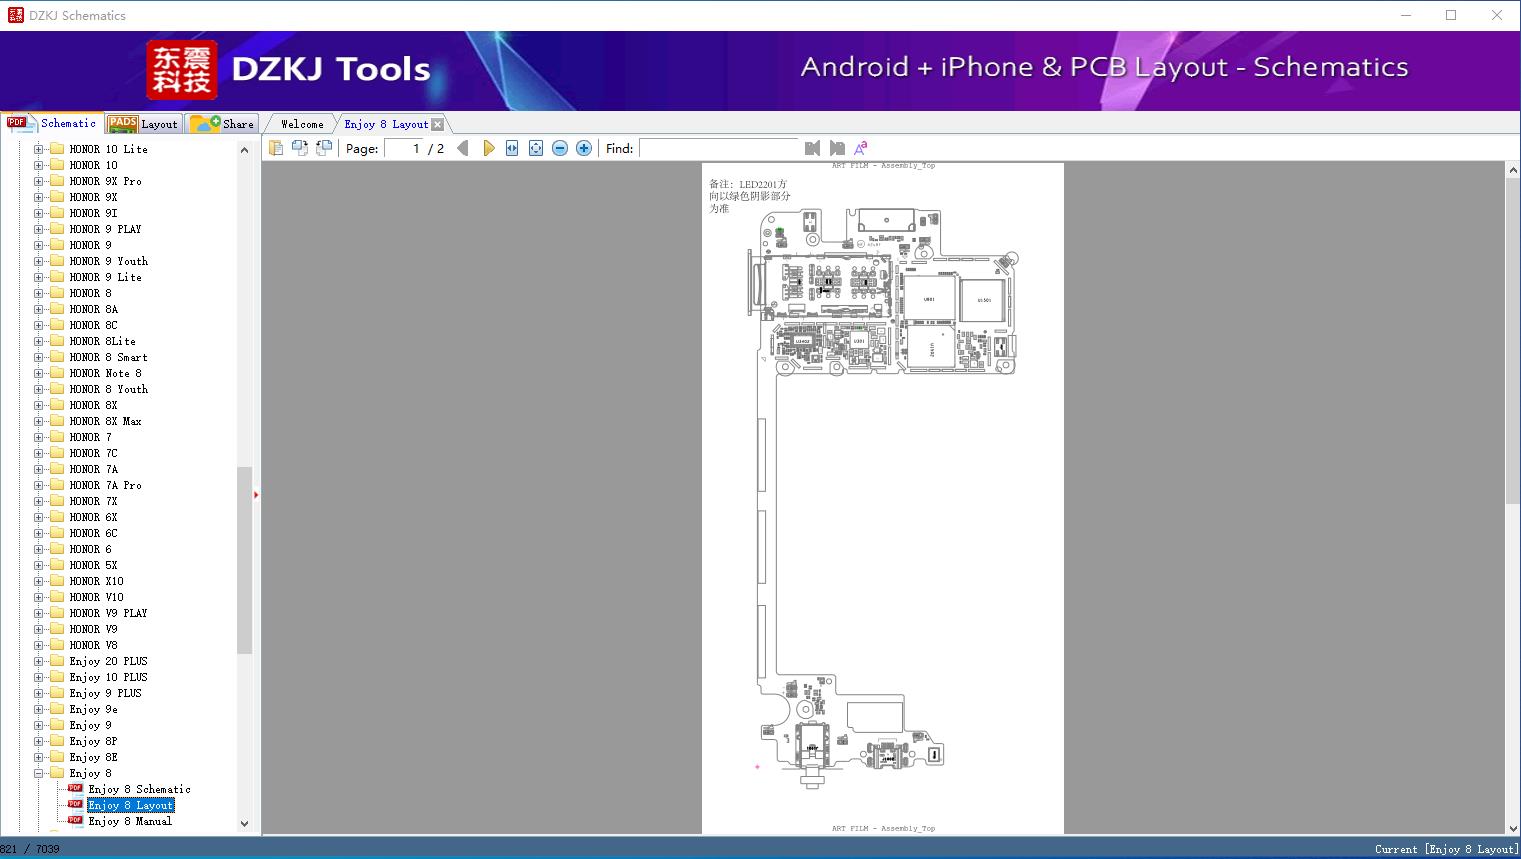
Task: Click the PDF icon of Enjoy 8 Schematic
Action: (75, 788)
